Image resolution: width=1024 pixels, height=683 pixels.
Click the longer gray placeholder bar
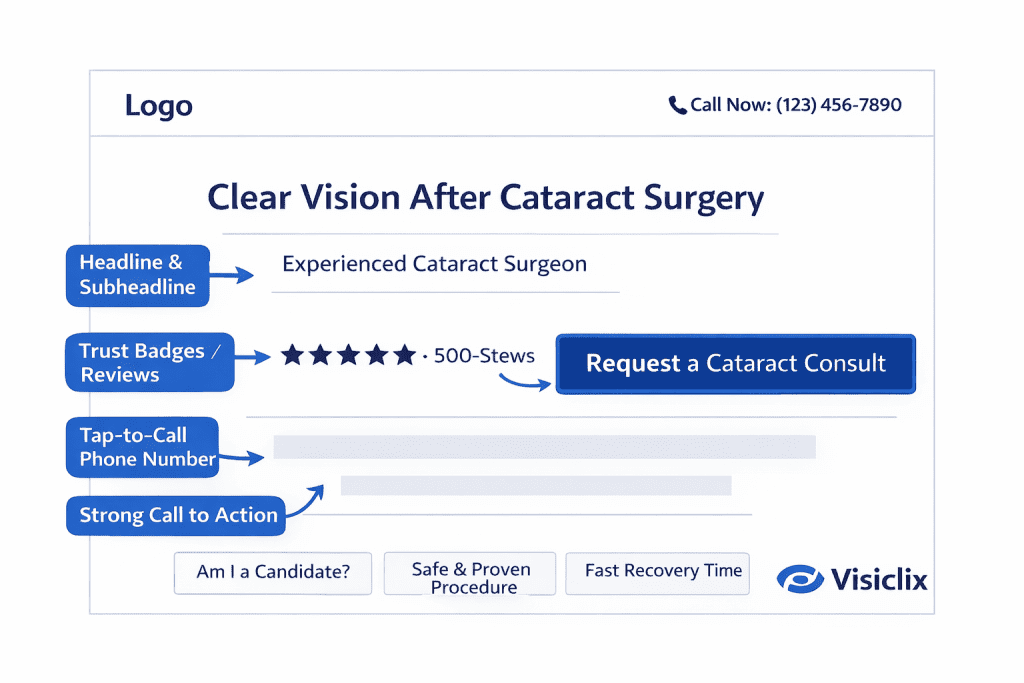pos(544,447)
